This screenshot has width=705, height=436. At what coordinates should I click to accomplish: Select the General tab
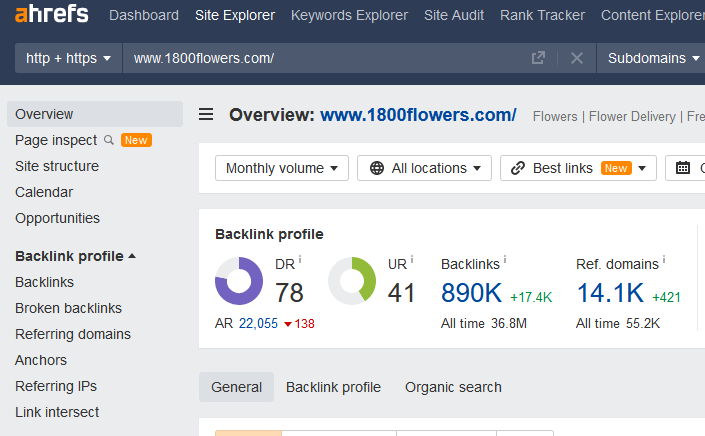coord(236,387)
